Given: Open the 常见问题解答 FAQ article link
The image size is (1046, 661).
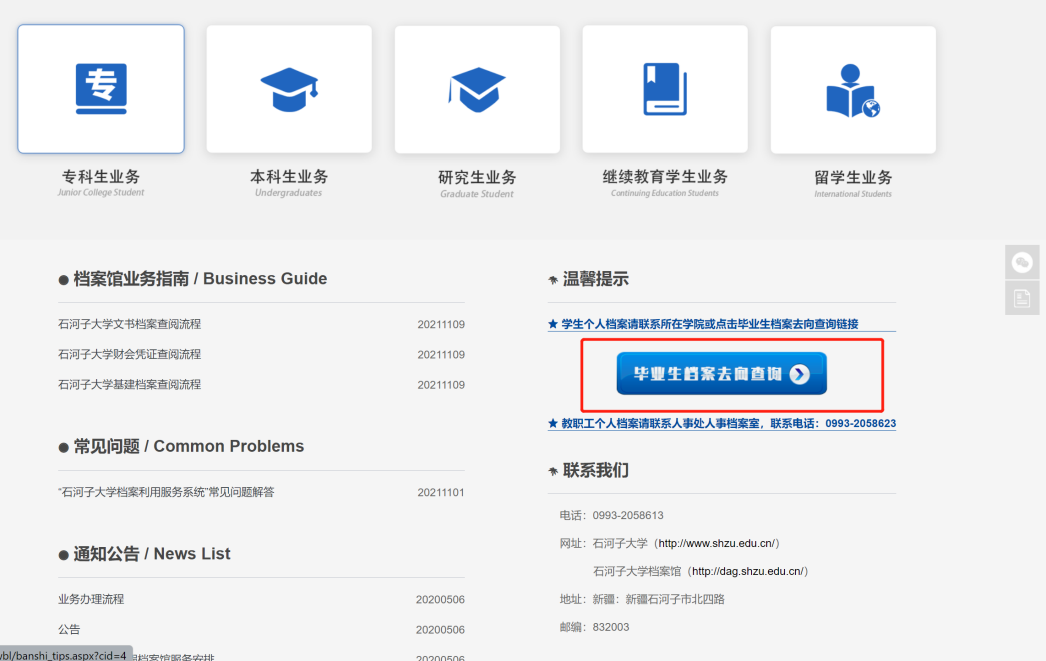Looking at the screenshot, I should pos(166,492).
